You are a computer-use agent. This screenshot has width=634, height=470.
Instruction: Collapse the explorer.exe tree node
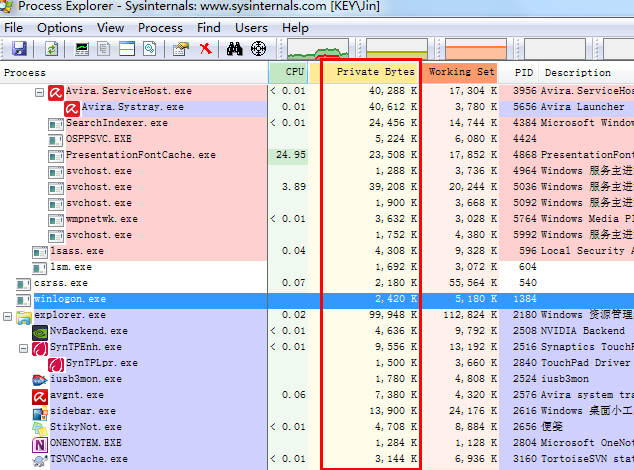point(7,316)
